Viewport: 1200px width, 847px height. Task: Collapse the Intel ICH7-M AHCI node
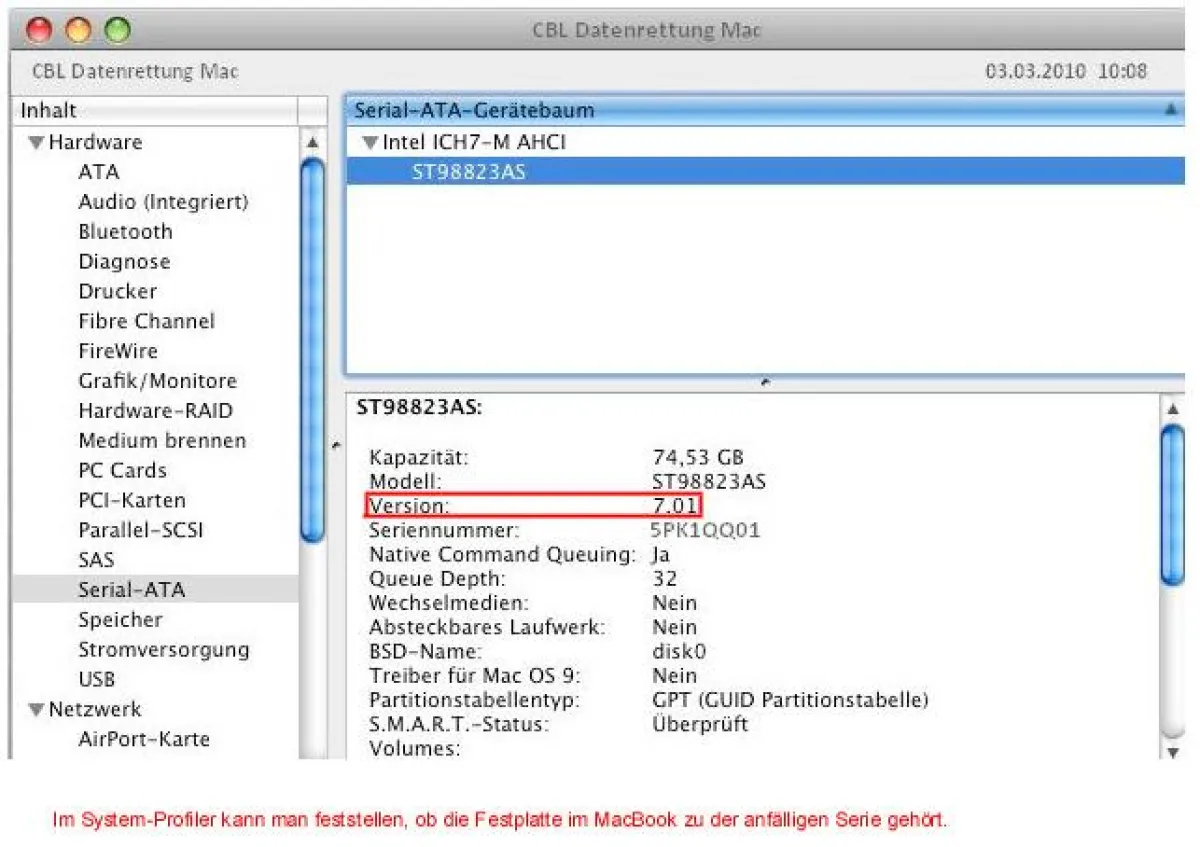(373, 142)
